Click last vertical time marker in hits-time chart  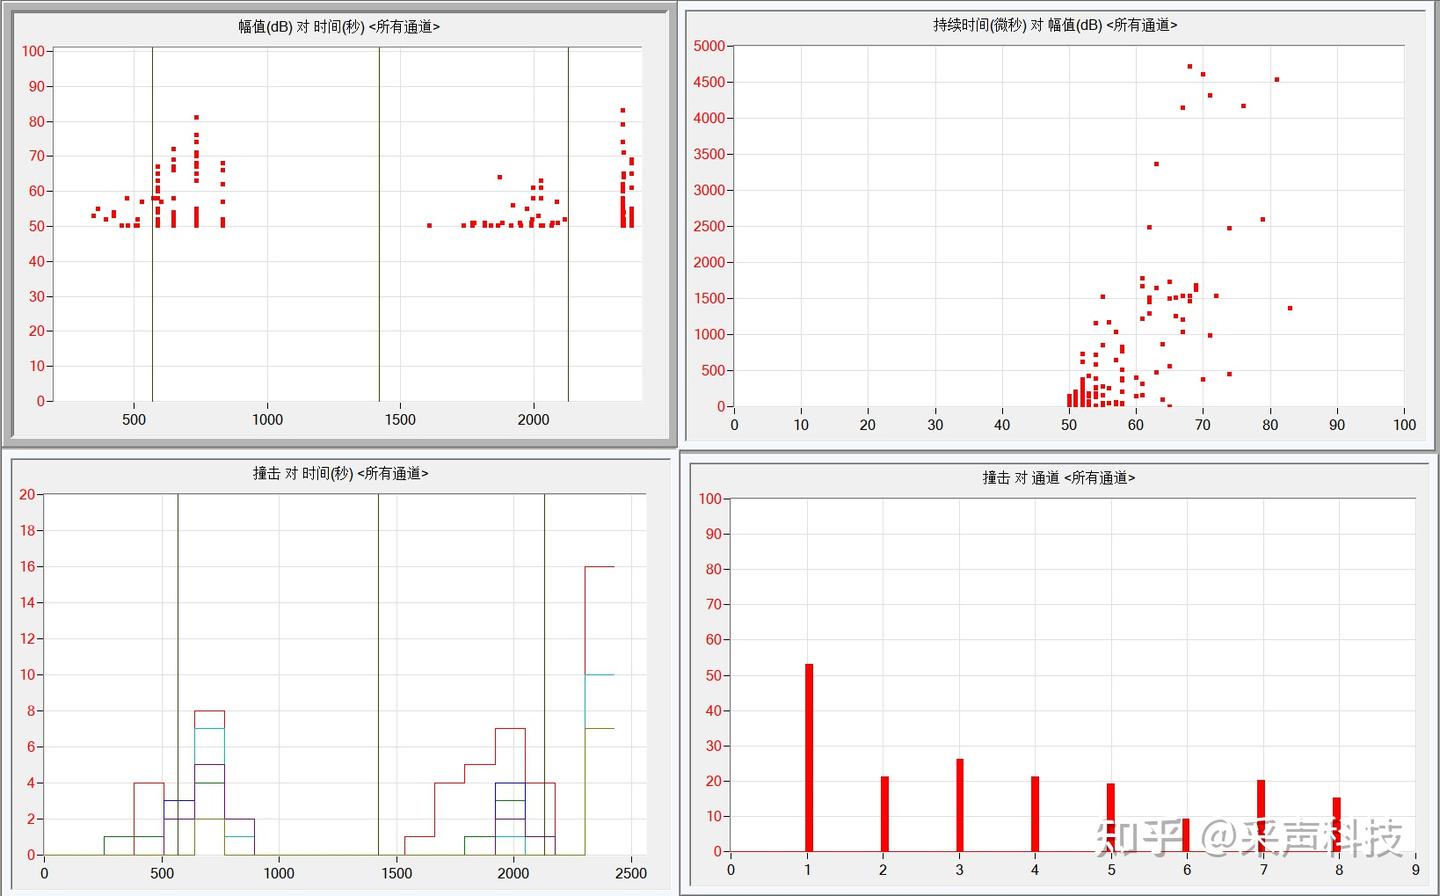(544, 674)
